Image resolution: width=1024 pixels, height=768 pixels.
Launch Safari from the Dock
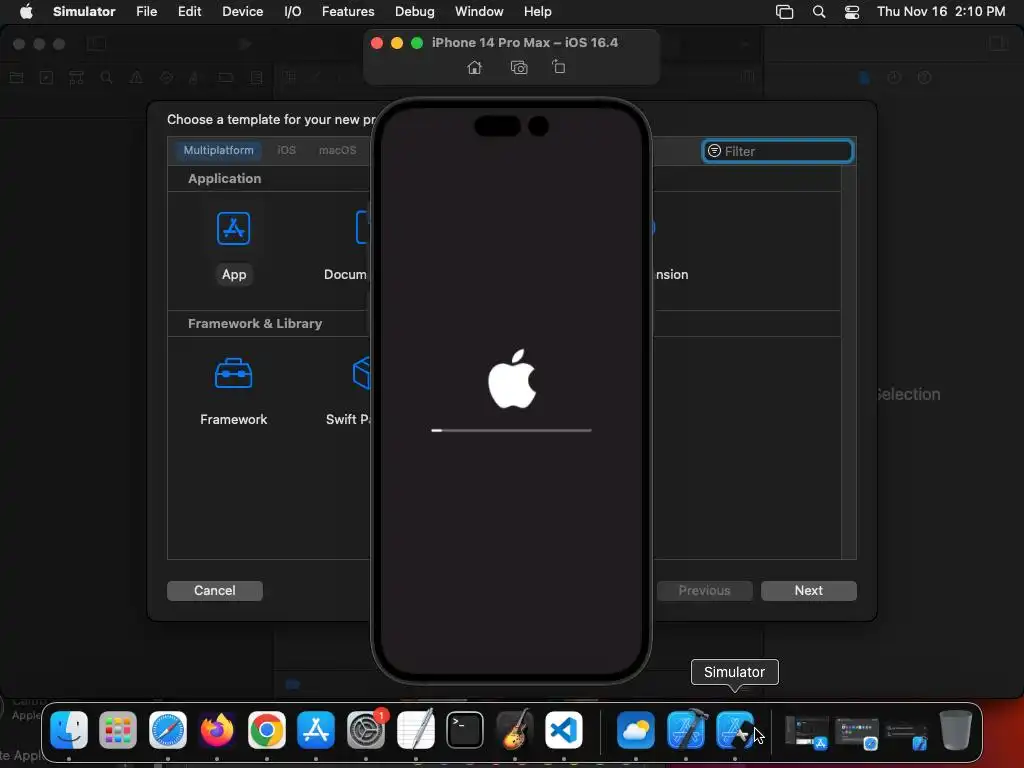pyautogui.click(x=168, y=730)
